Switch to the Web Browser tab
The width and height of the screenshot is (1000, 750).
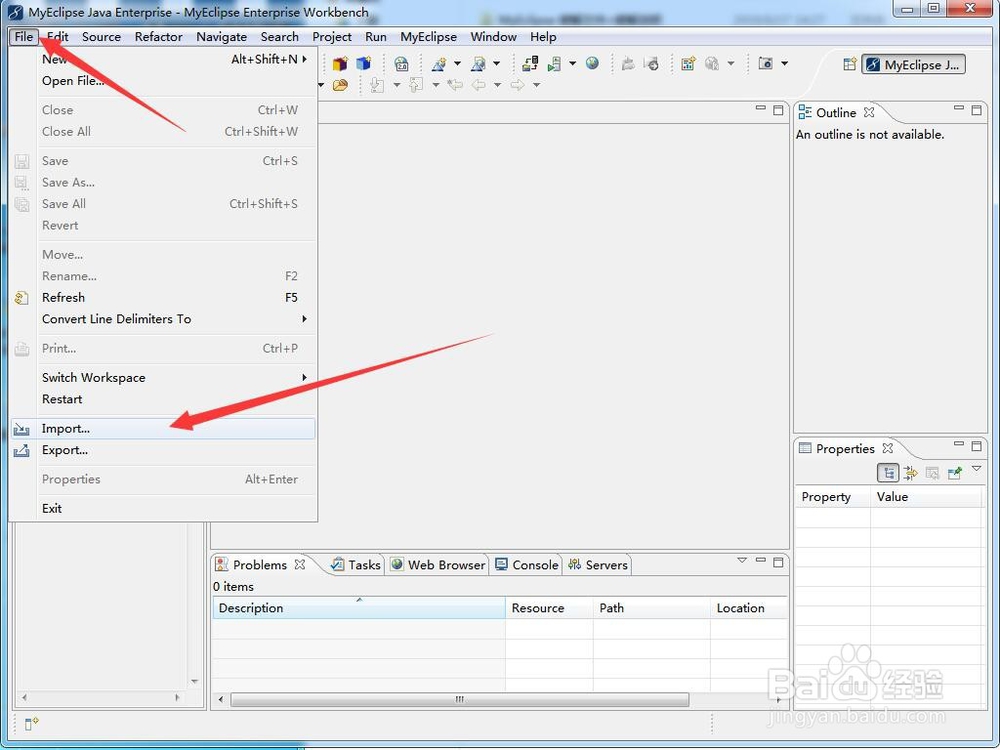438,564
